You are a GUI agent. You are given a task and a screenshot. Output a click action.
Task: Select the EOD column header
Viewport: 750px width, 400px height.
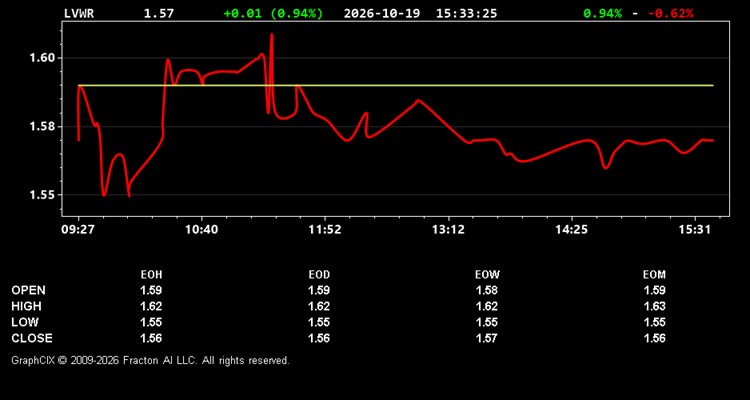pos(319,275)
